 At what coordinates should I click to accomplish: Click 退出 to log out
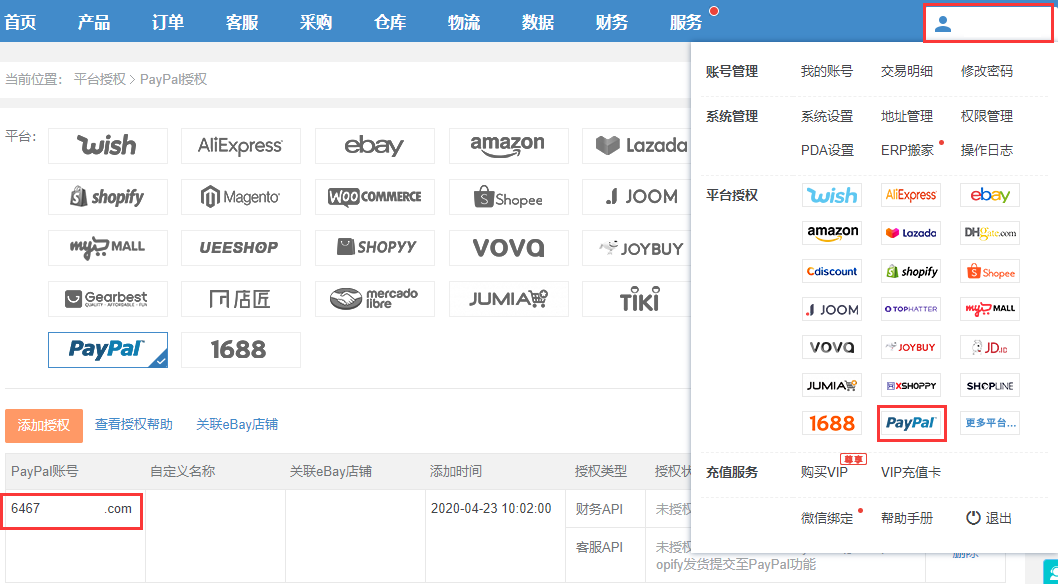tap(989, 519)
